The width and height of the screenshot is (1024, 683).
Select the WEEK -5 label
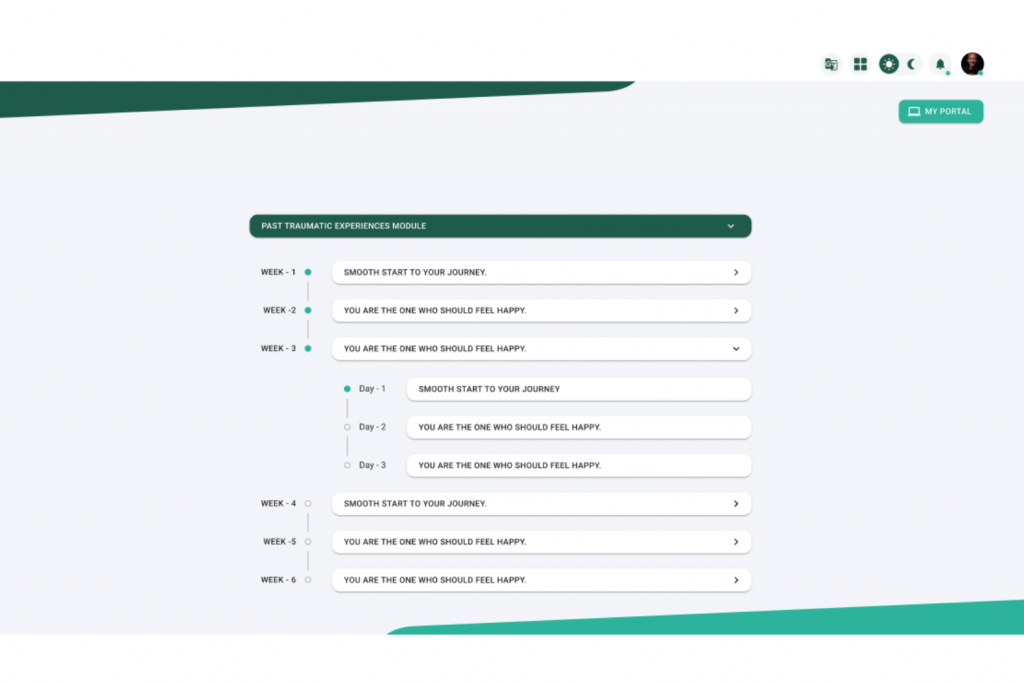(280, 541)
